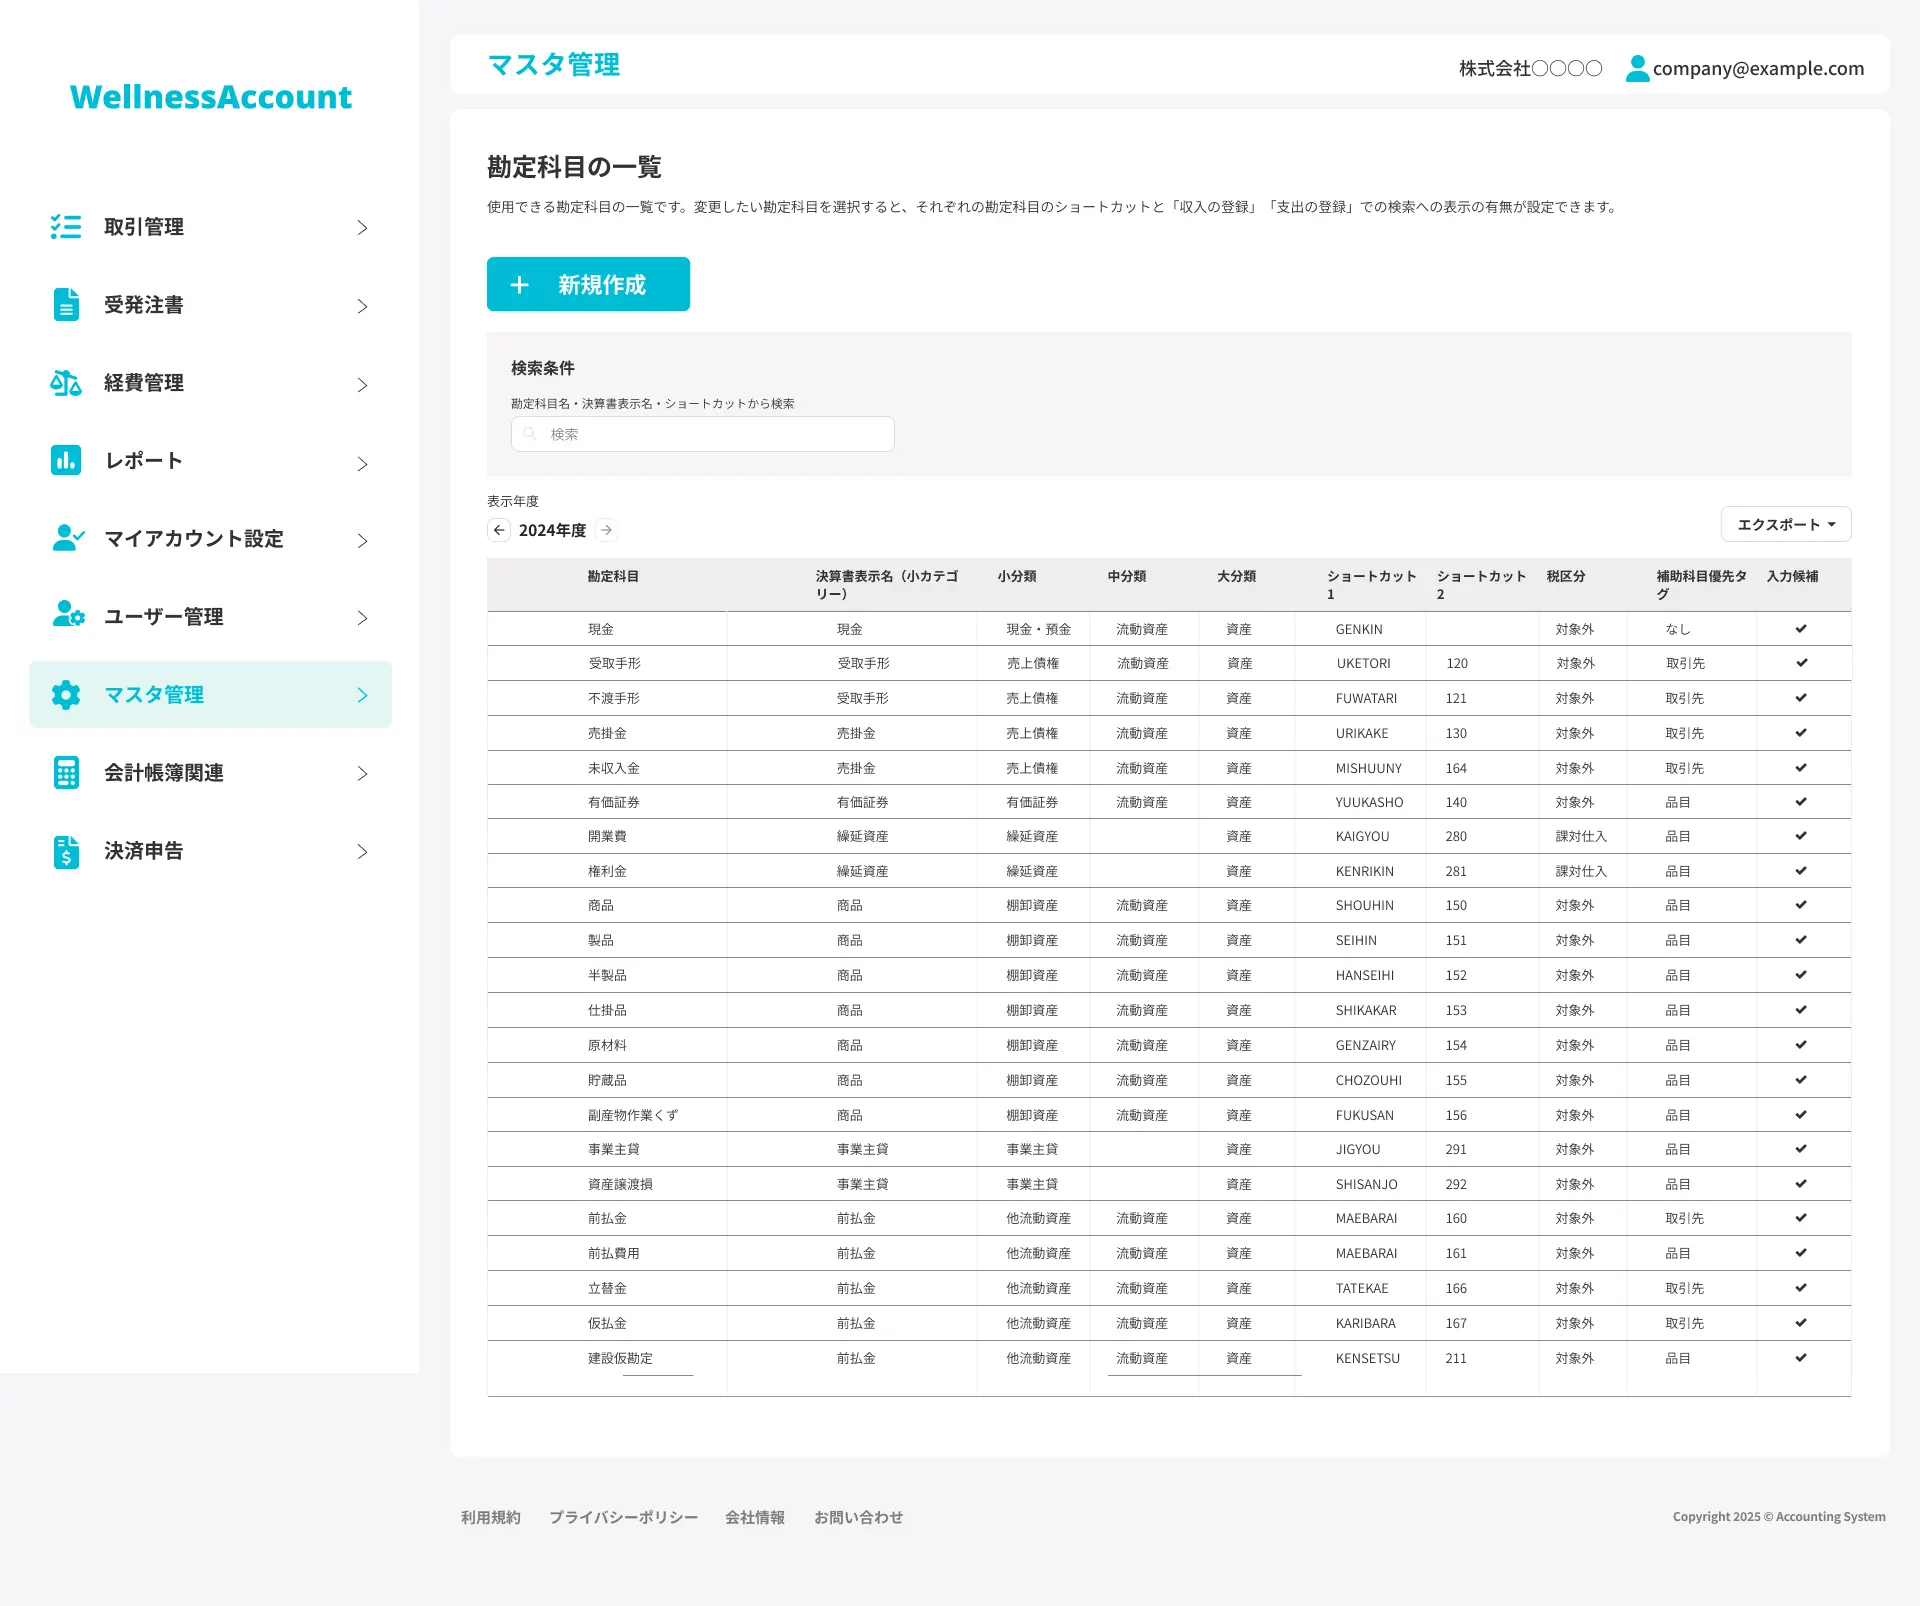
Task: Click the 会計帳簿関連 calculator icon
Action: point(66,773)
